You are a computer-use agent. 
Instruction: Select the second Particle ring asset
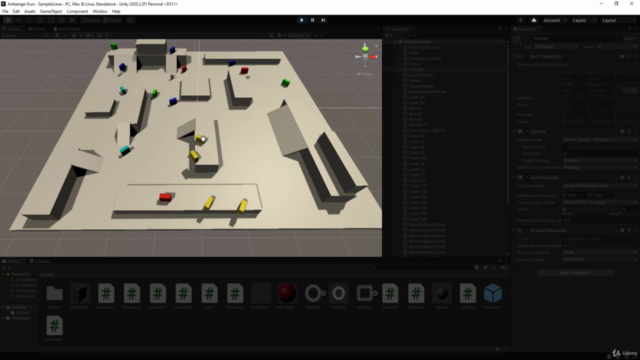pyautogui.click(x=339, y=293)
